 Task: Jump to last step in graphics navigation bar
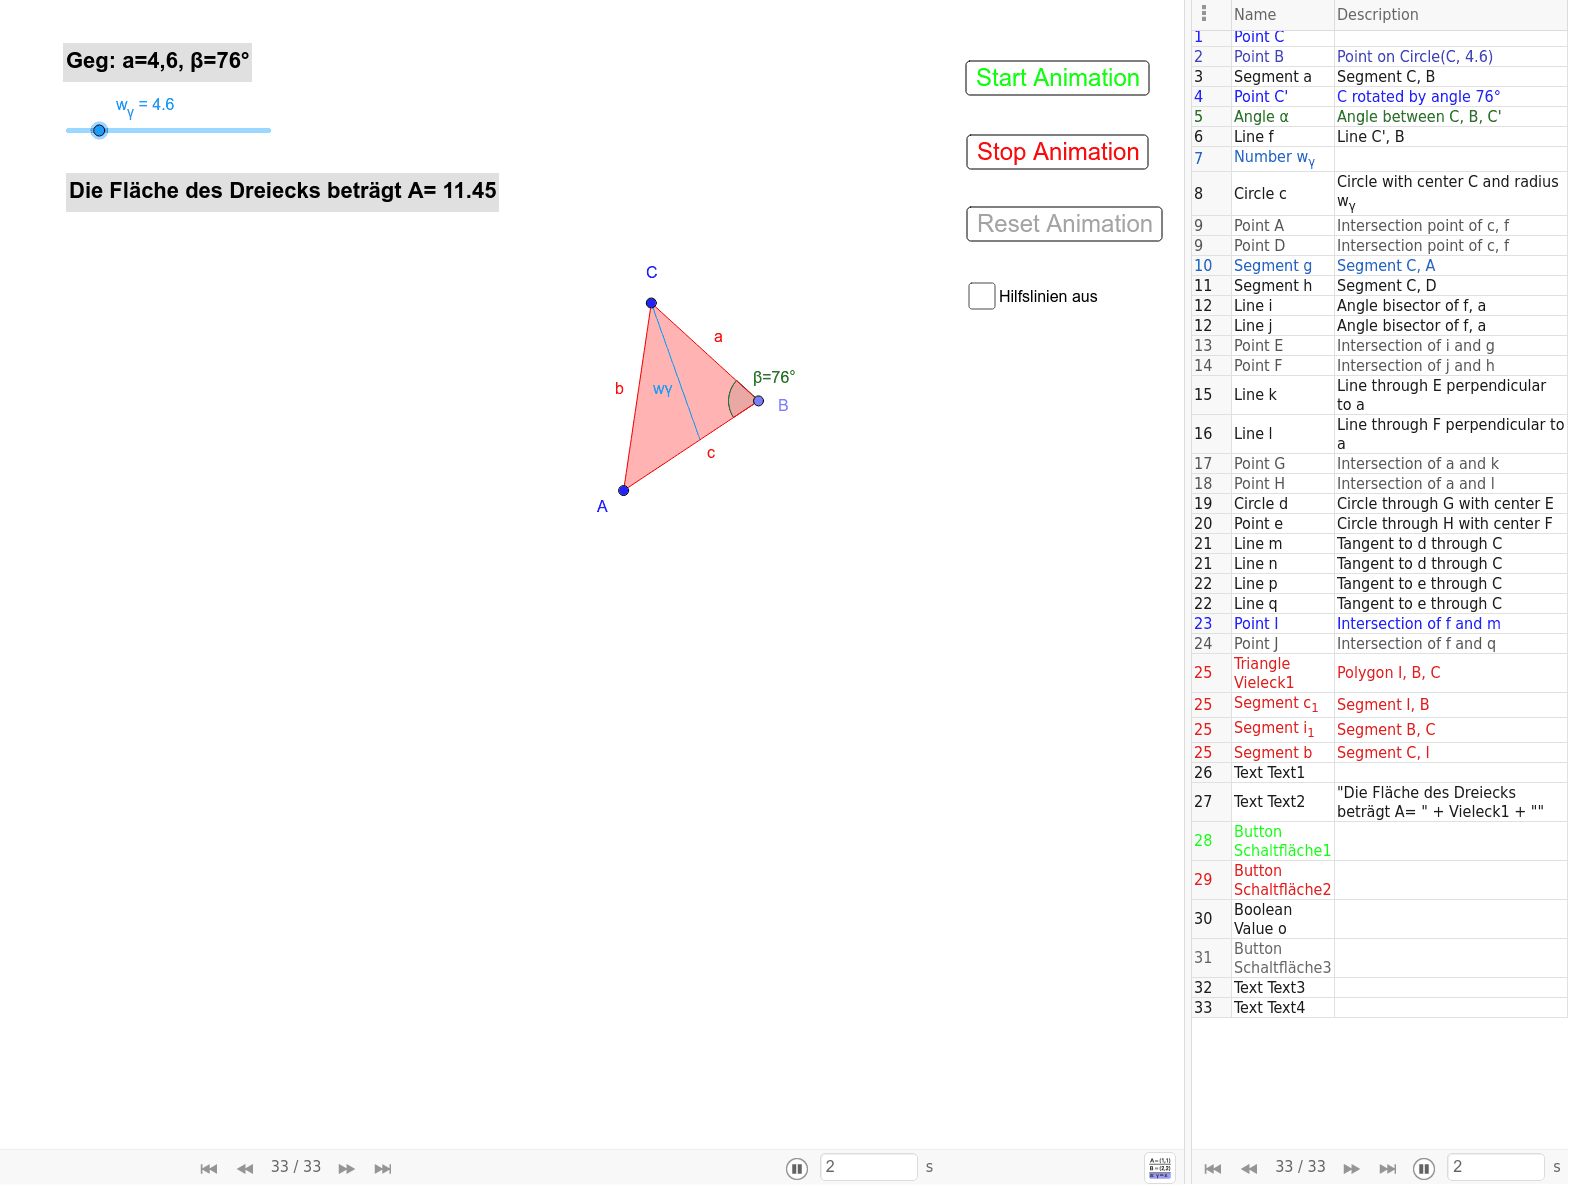click(383, 1168)
